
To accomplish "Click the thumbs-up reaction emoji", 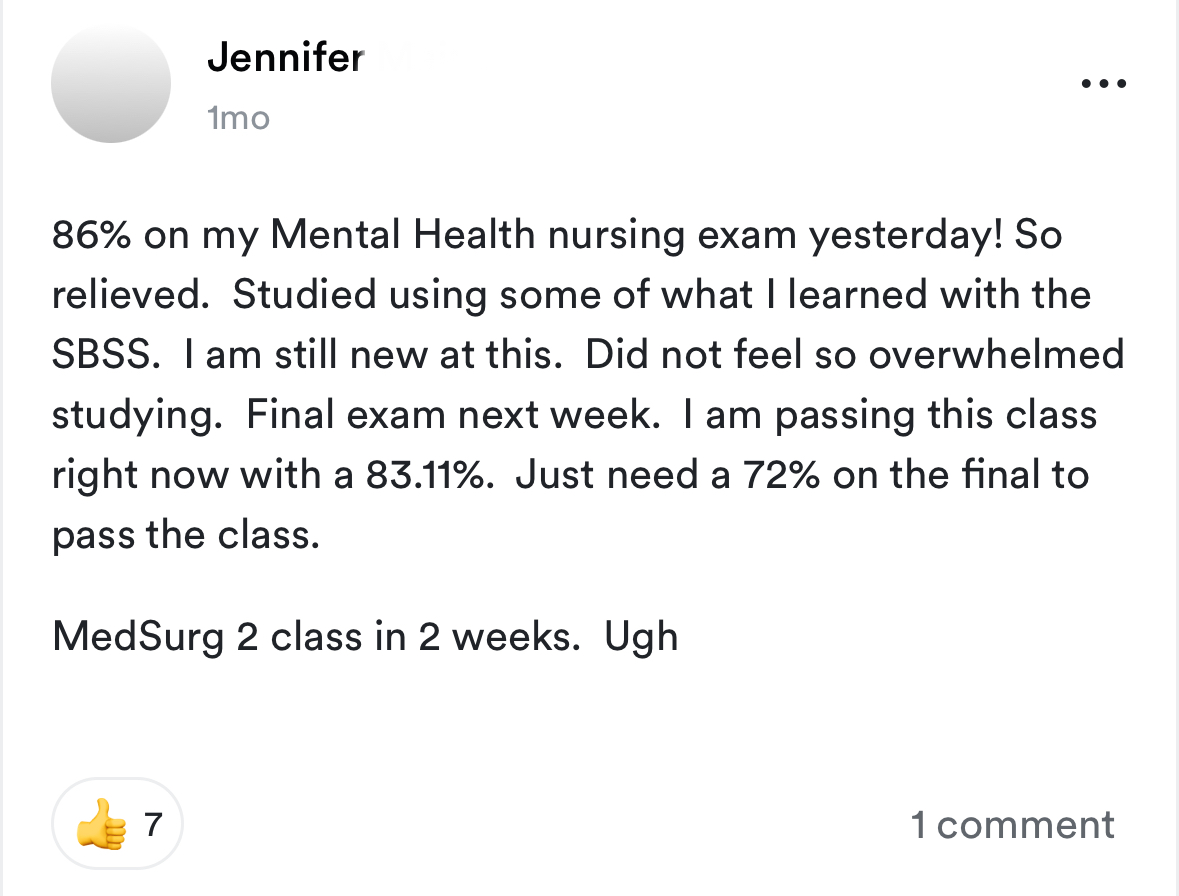I will pos(101,827).
